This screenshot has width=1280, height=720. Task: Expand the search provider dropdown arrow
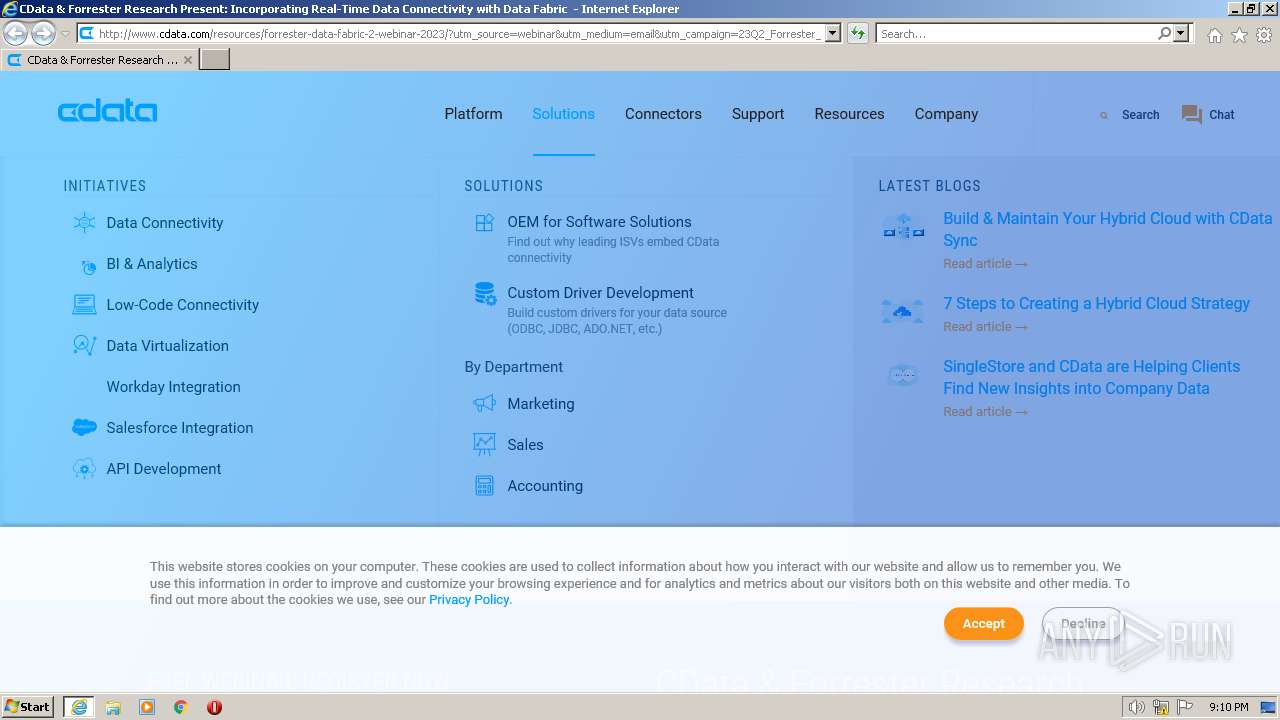[1182, 33]
